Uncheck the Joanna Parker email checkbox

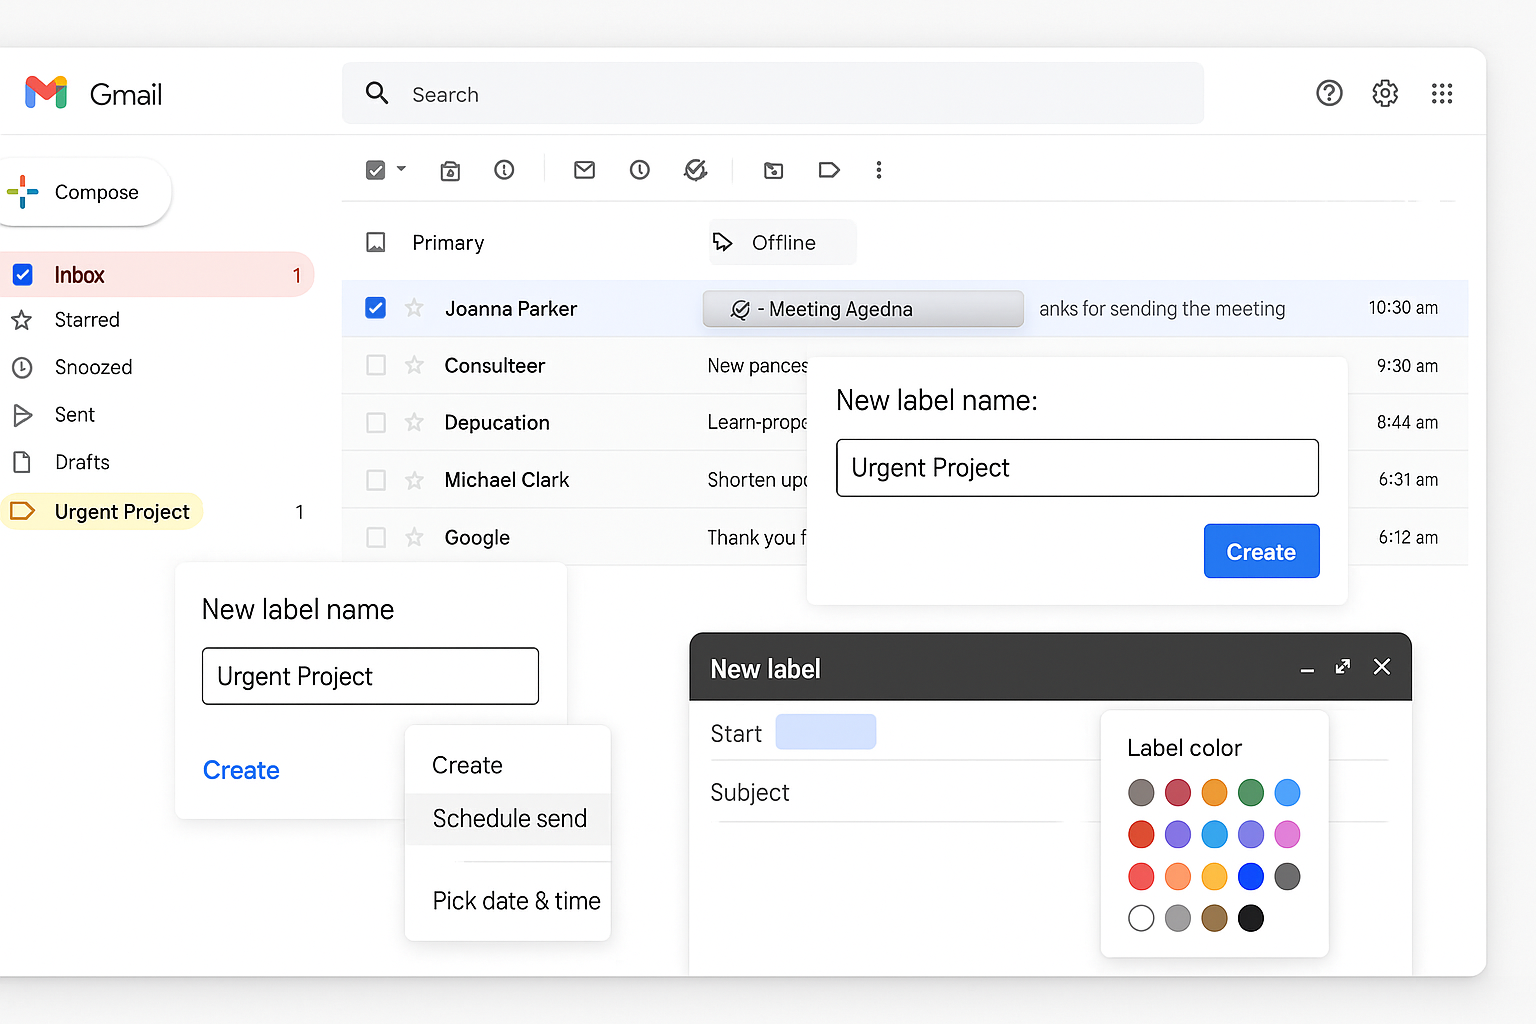(x=375, y=308)
